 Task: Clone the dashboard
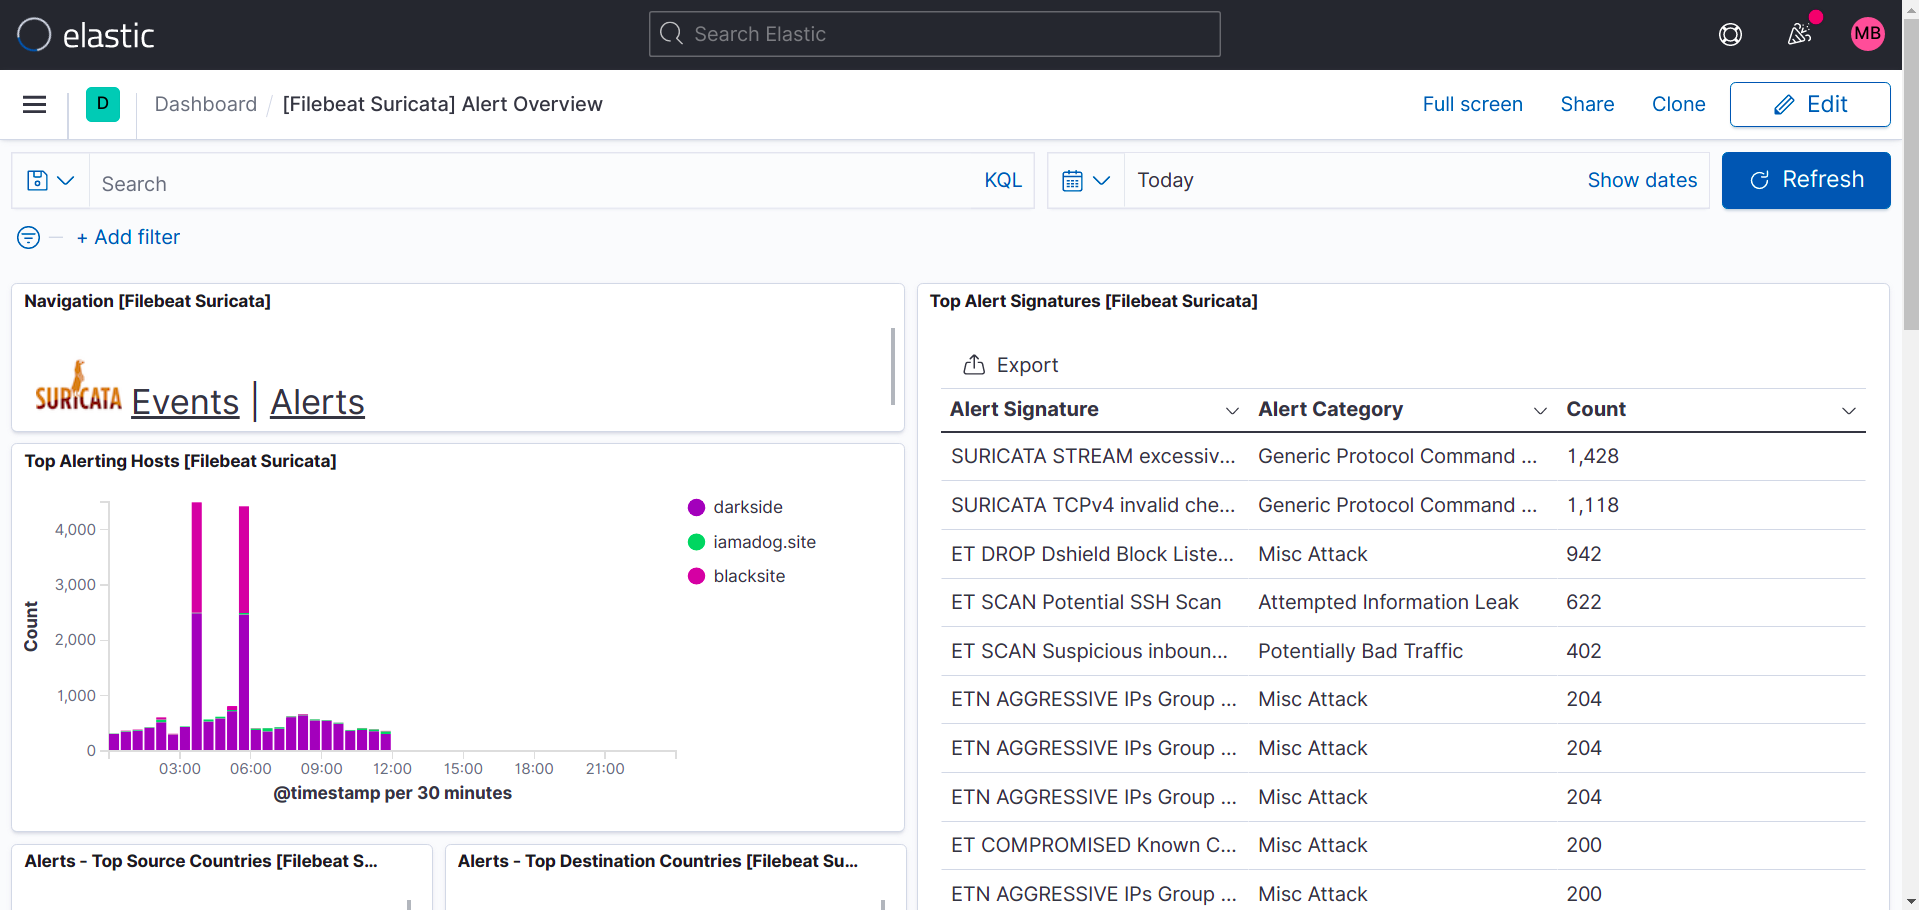pos(1678,104)
